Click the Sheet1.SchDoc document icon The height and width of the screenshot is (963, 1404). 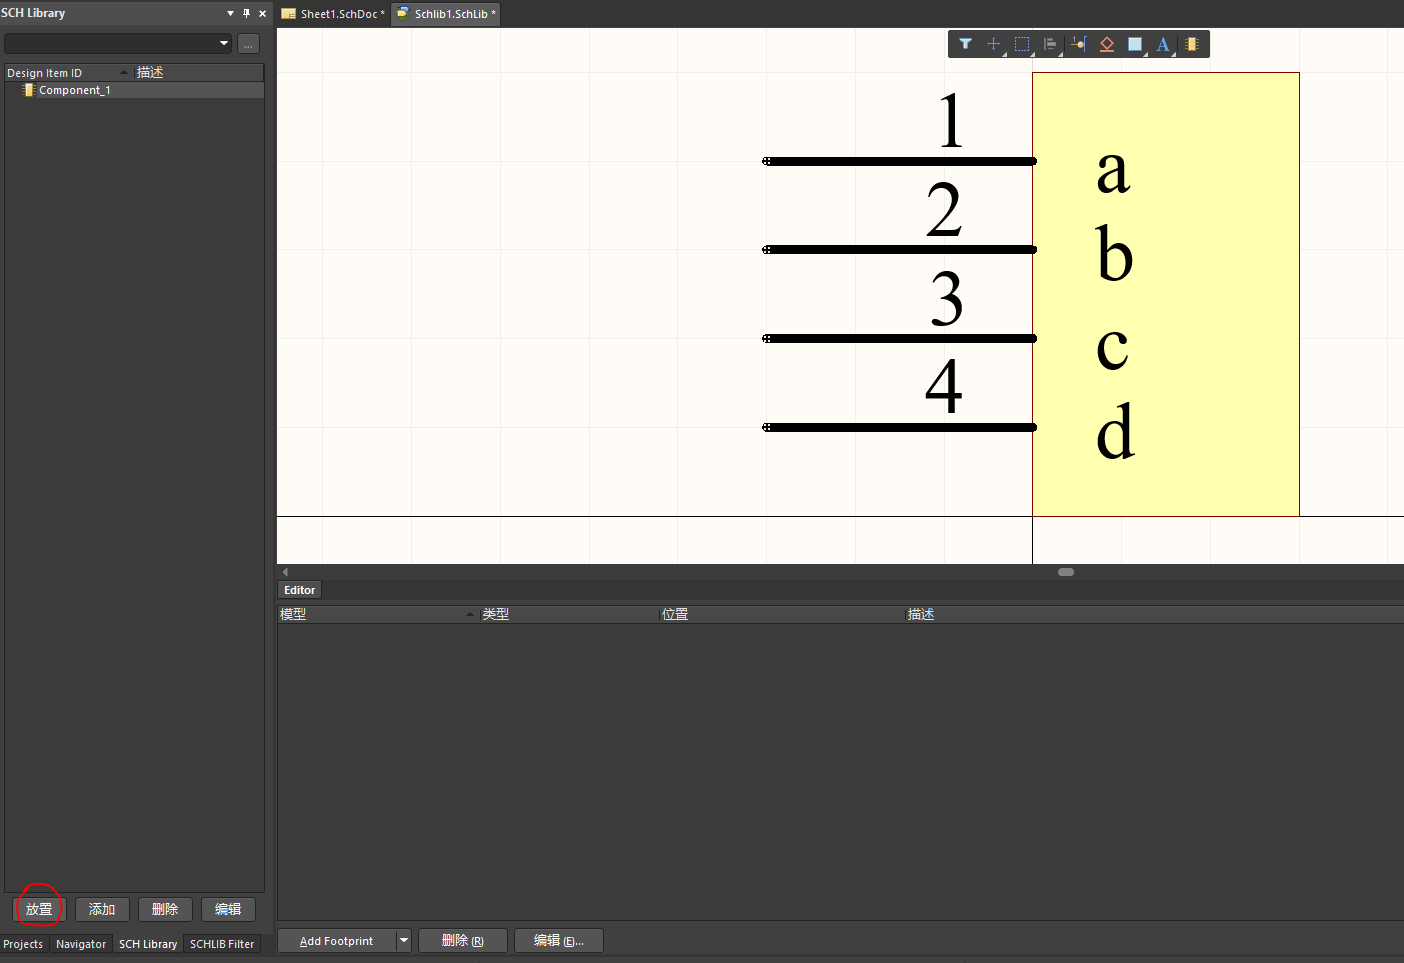(x=289, y=14)
